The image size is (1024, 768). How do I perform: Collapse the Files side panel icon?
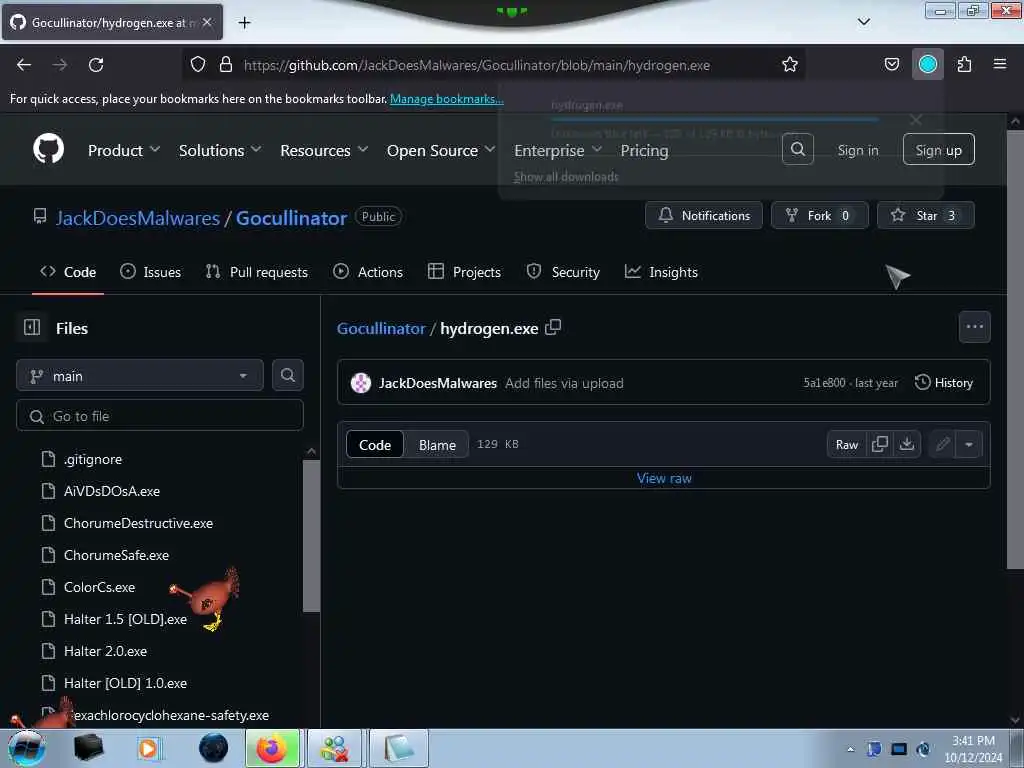32,327
